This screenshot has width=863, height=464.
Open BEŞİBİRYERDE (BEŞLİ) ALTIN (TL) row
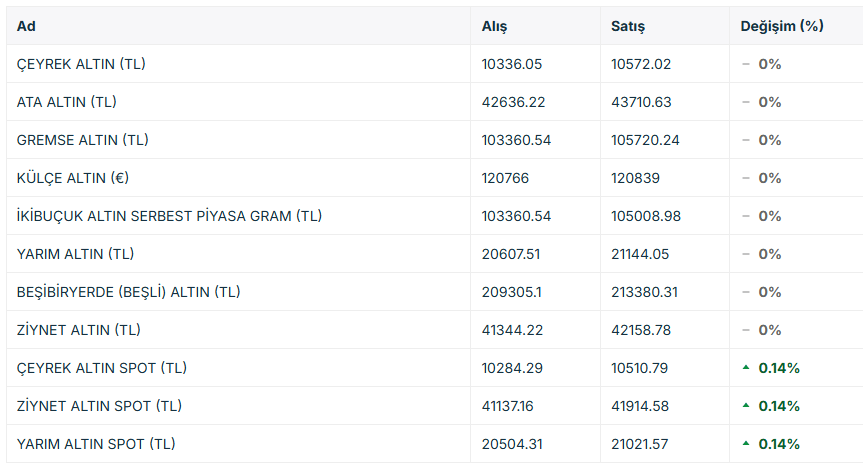[x=435, y=292]
